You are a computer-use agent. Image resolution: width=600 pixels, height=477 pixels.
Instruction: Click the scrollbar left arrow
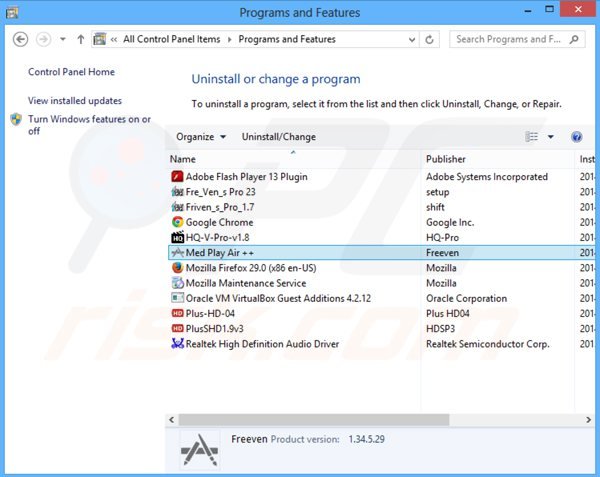[172, 420]
